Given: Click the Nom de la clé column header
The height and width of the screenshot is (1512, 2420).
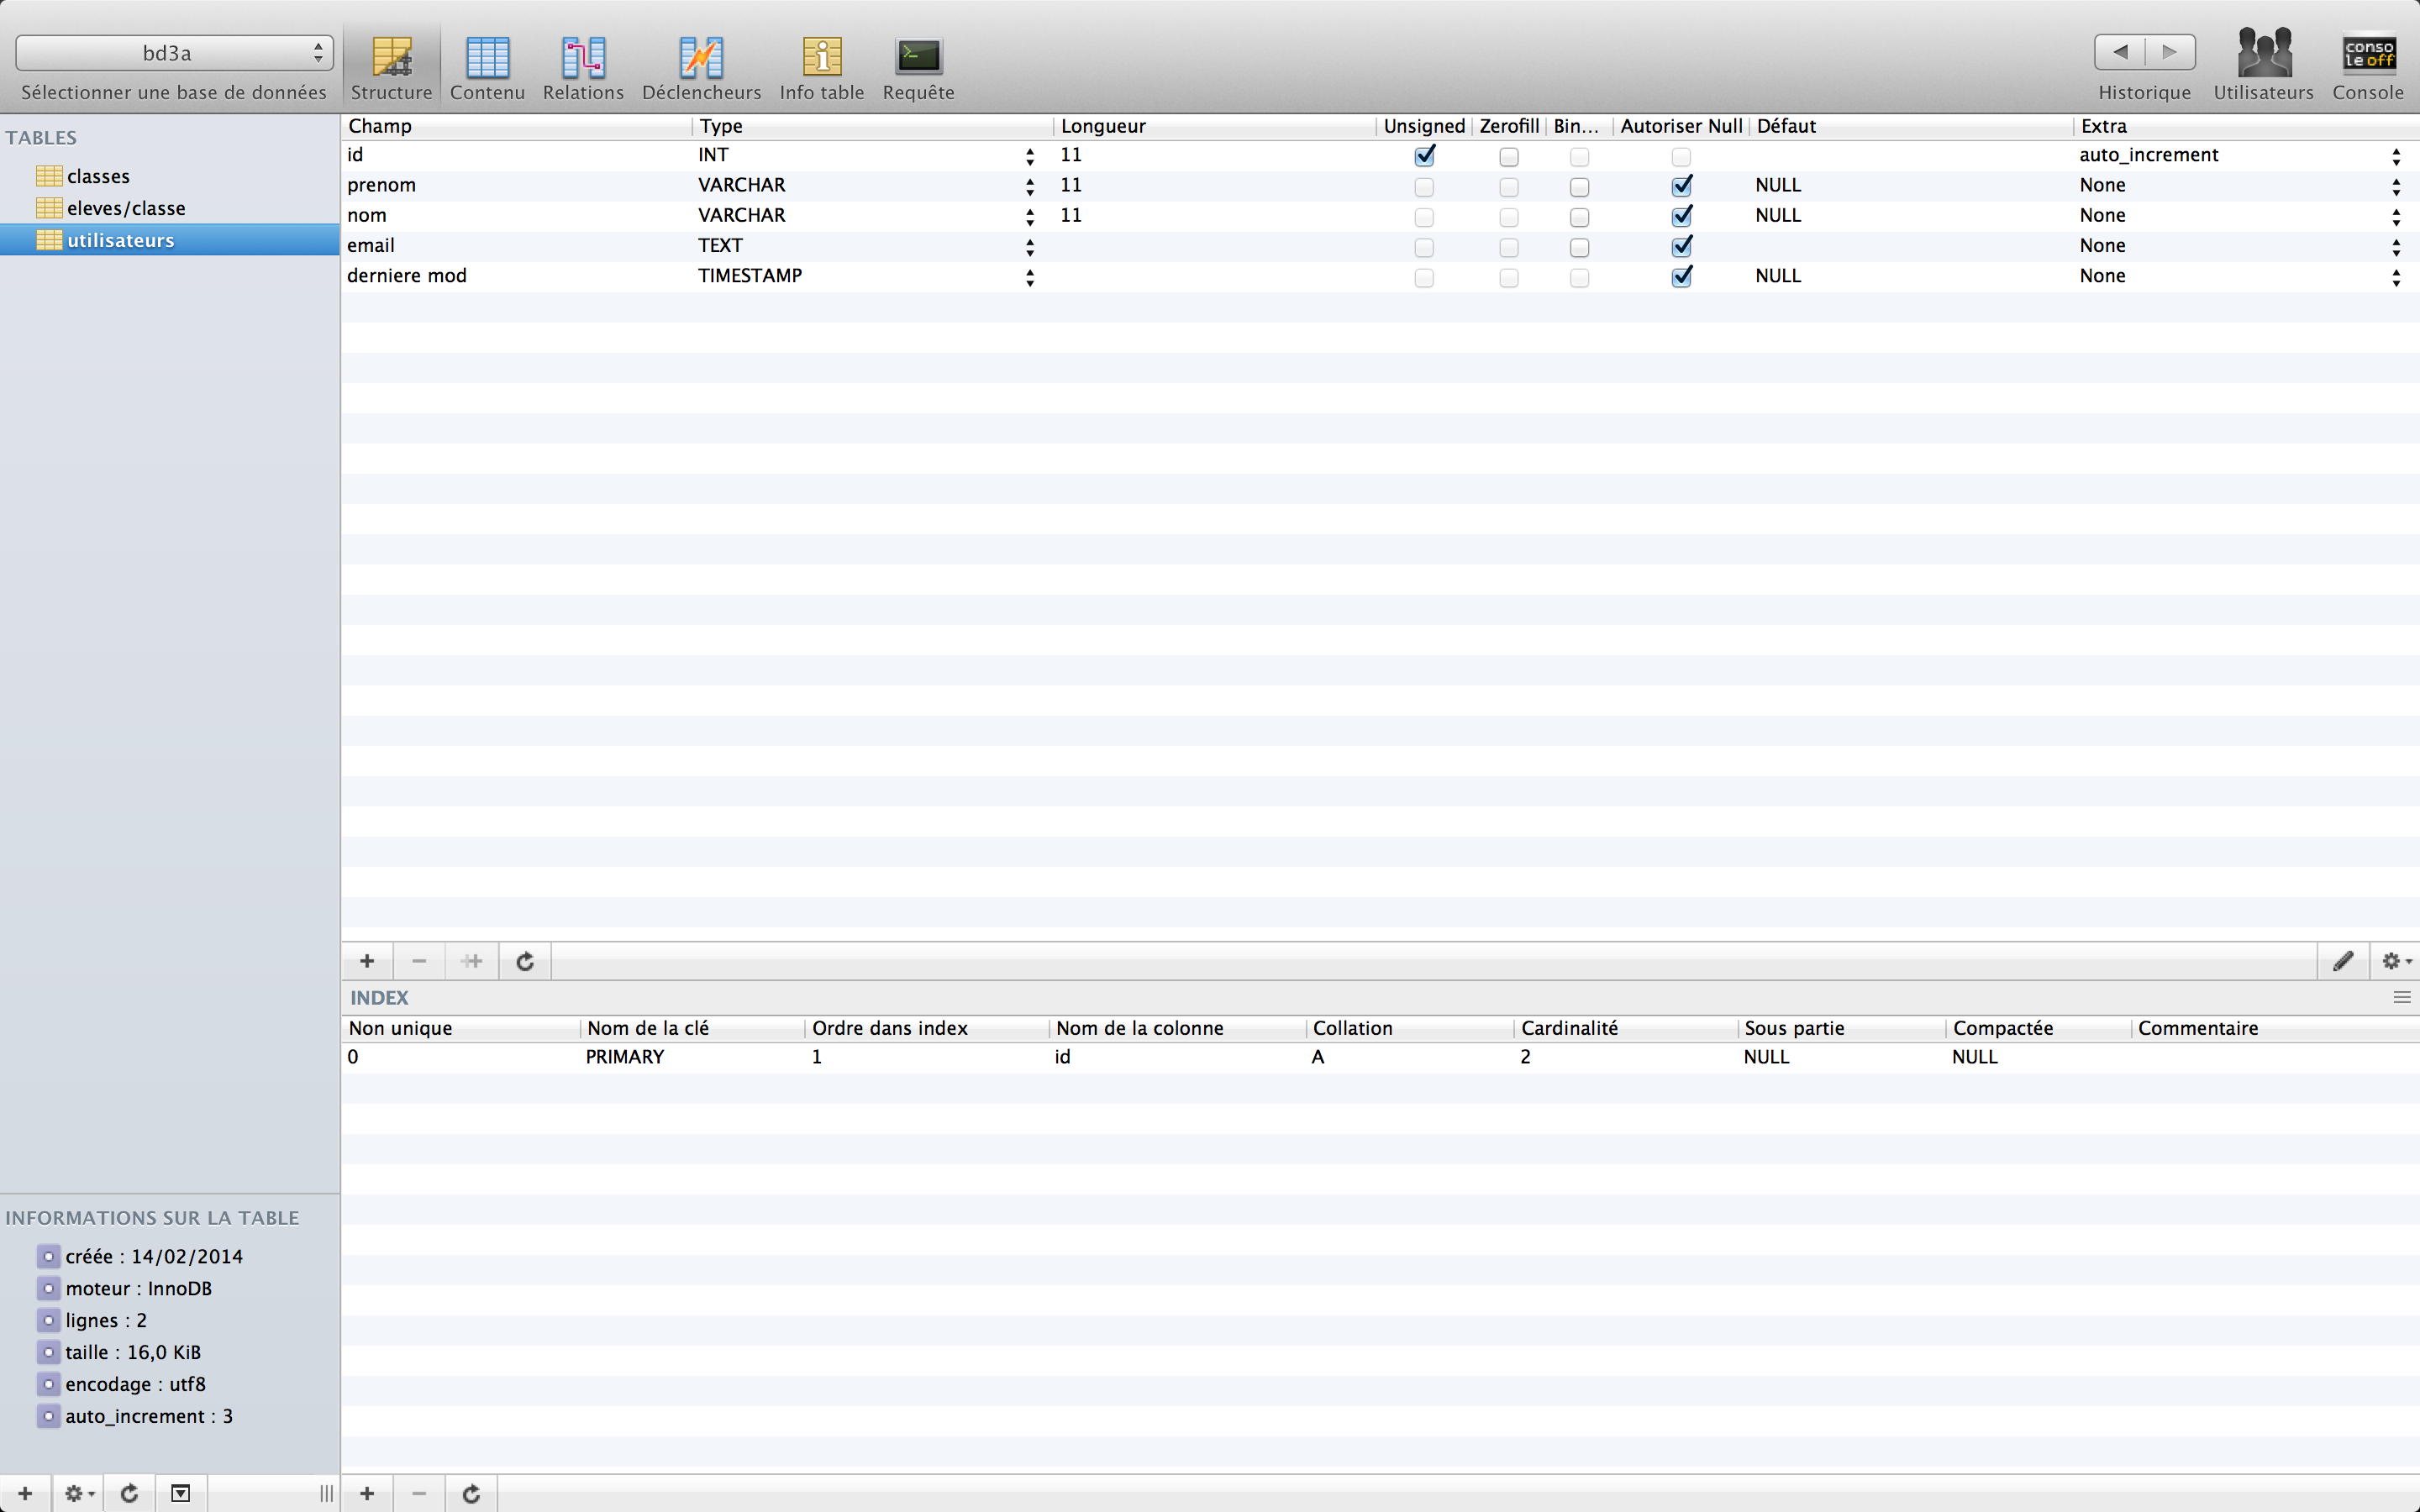Looking at the screenshot, I should click(x=692, y=1028).
